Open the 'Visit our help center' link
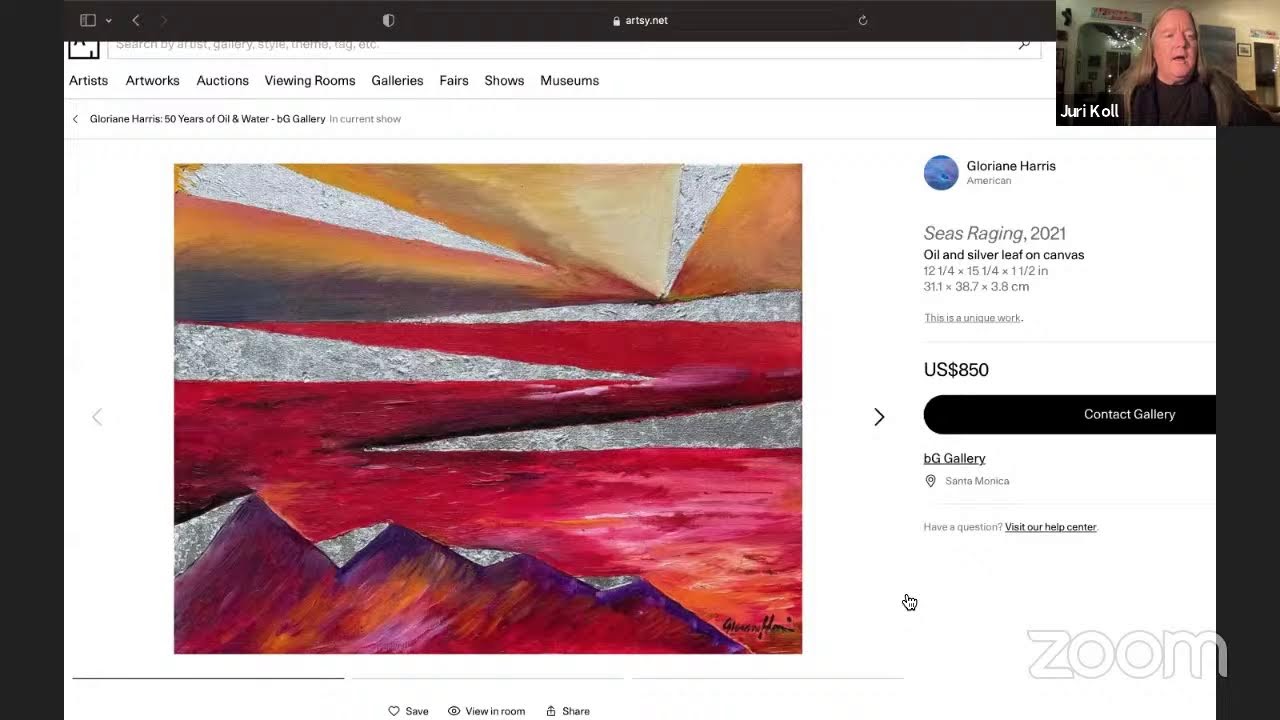The width and height of the screenshot is (1280, 720). [1051, 527]
